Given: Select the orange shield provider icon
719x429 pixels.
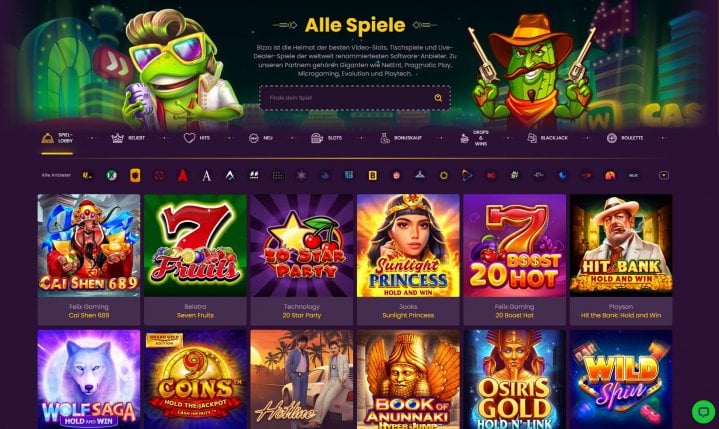Looking at the screenshot, I should tap(135, 175).
